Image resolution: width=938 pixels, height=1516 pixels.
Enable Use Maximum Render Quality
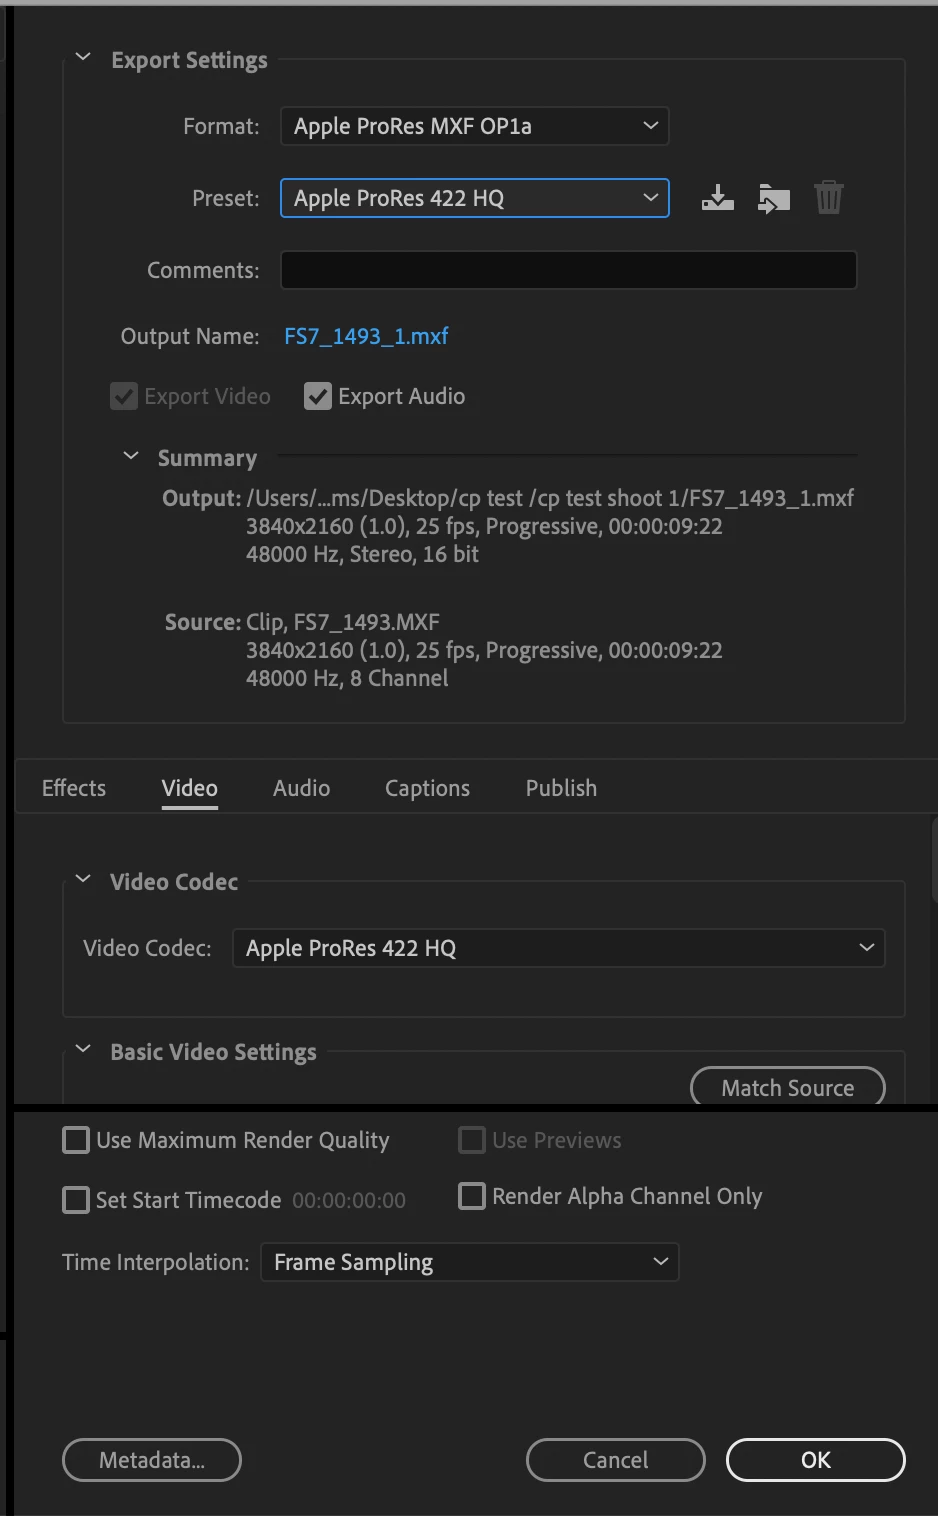pyautogui.click(x=76, y=1140)
